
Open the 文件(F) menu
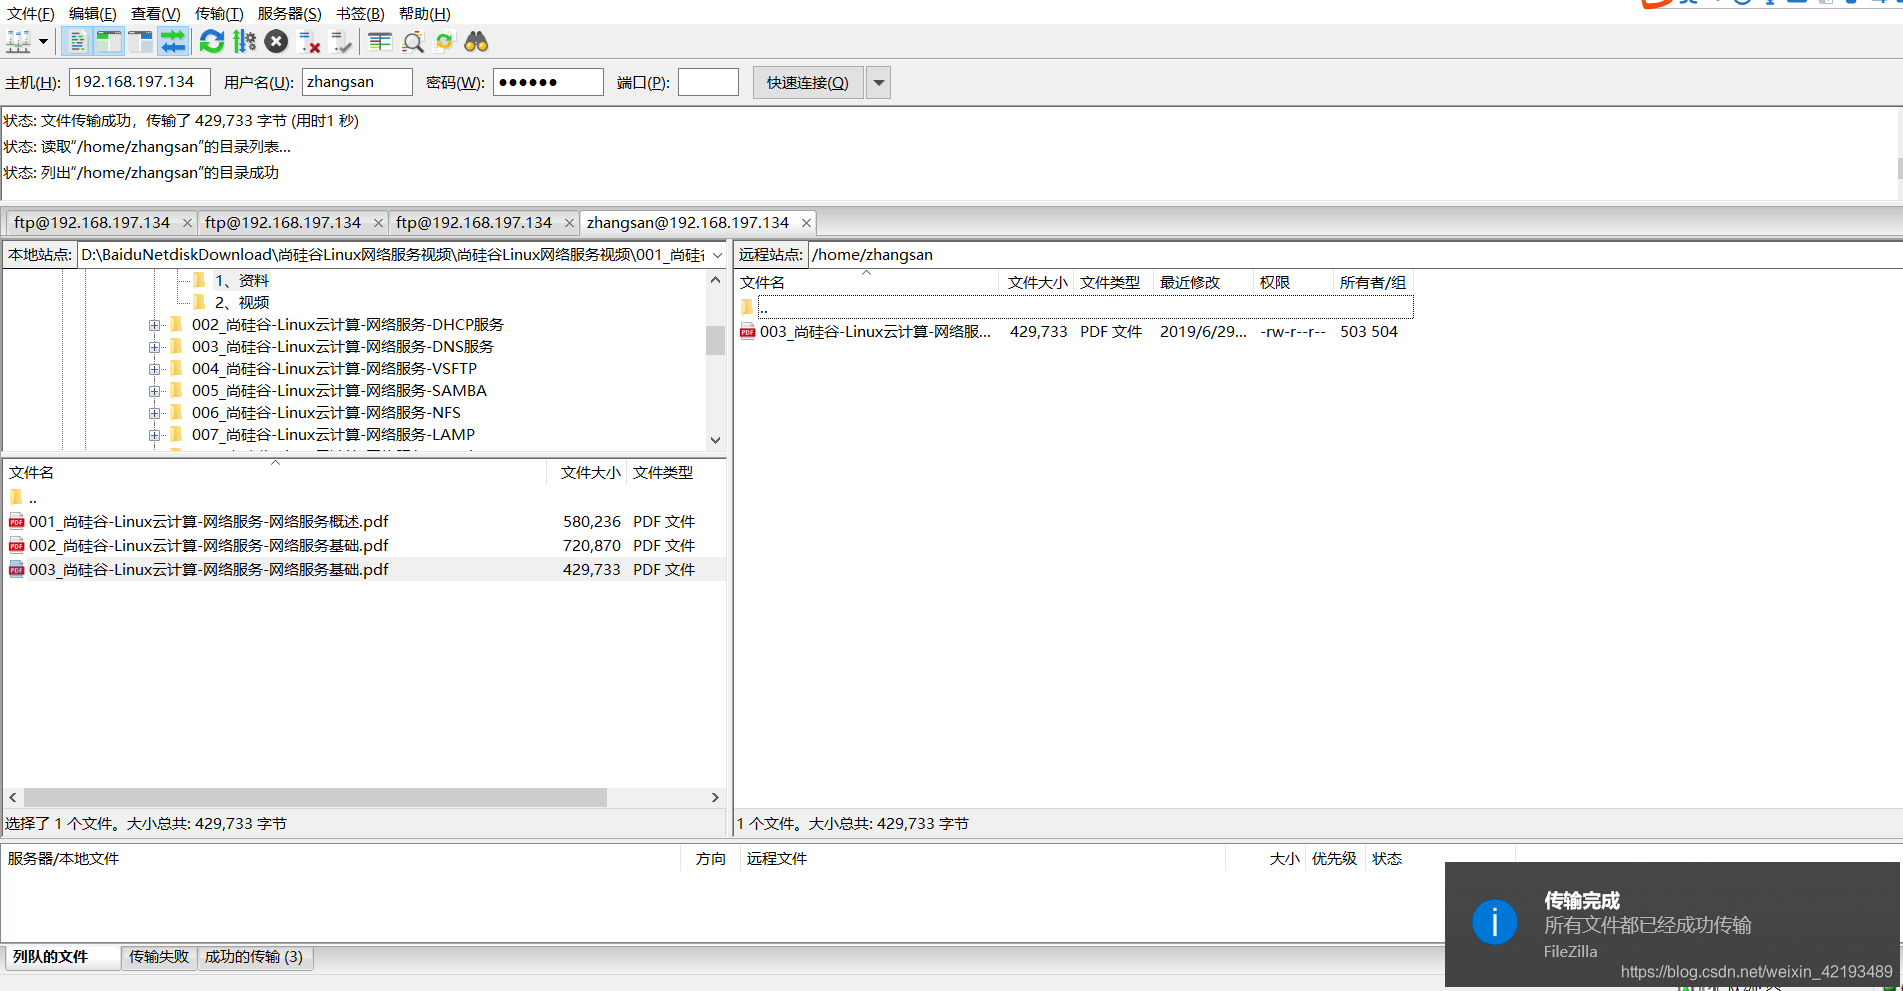[31, 13]
